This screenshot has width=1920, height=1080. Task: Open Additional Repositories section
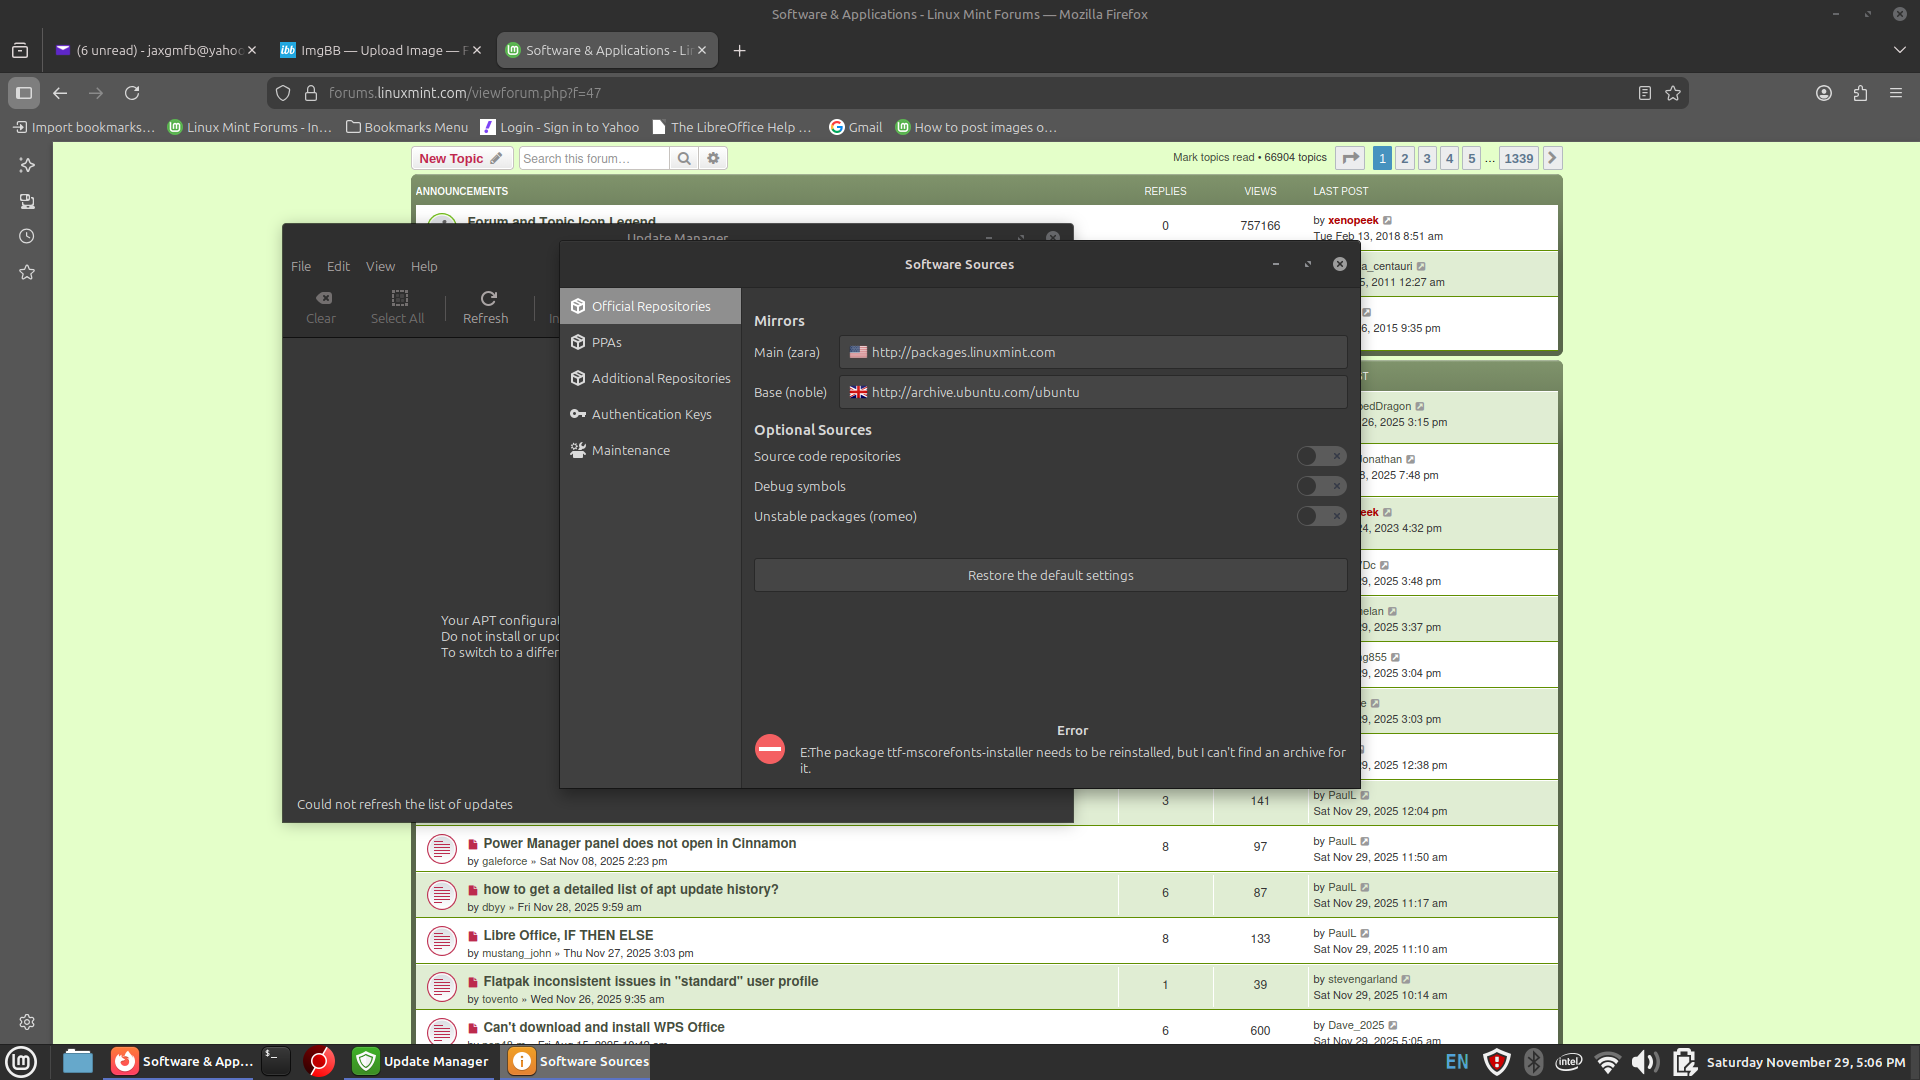(650, 378)
